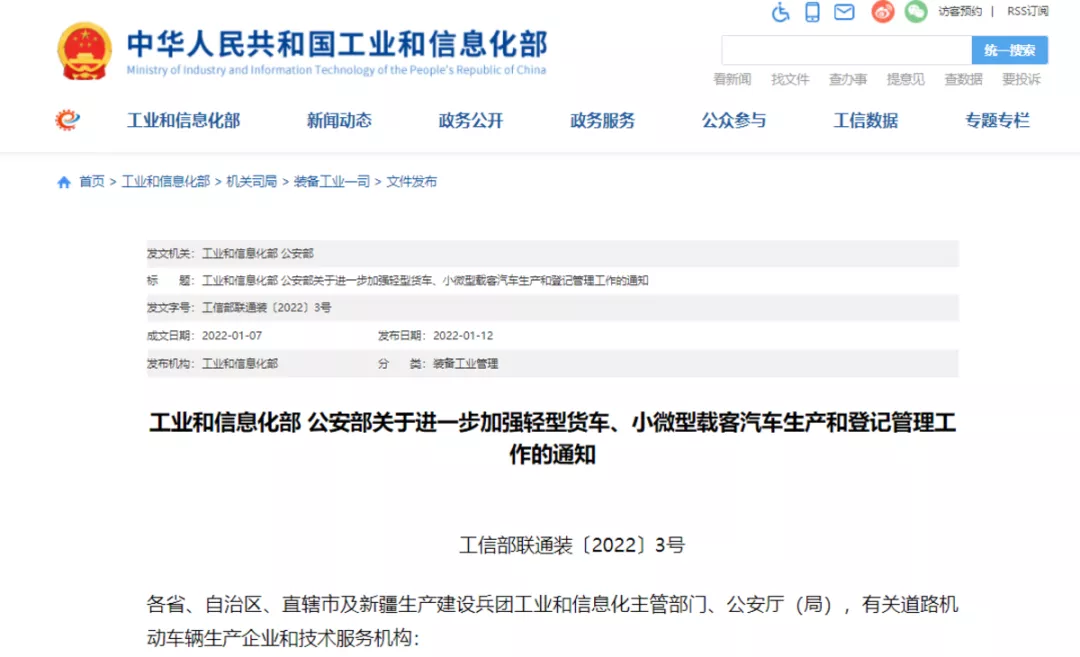Click the home icon in breadcrumb
Image resolution: width=1080 pixels, height=657 pixels.
pos(64,182)
